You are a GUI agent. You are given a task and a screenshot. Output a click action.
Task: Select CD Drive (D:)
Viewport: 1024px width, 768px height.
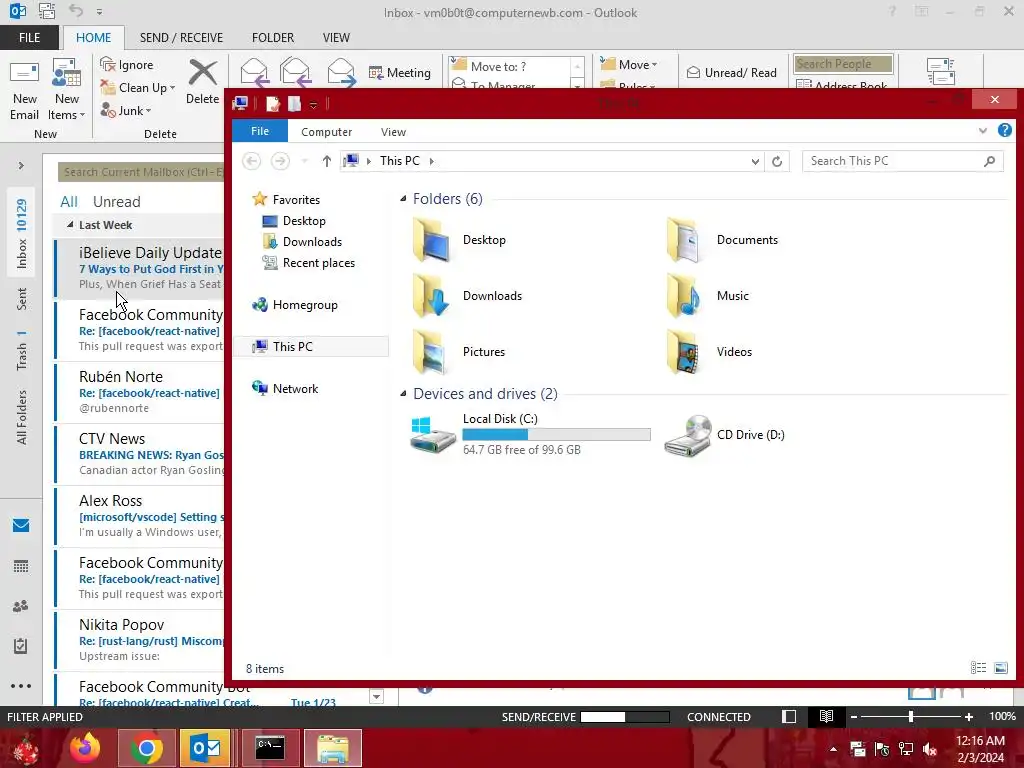725,435
